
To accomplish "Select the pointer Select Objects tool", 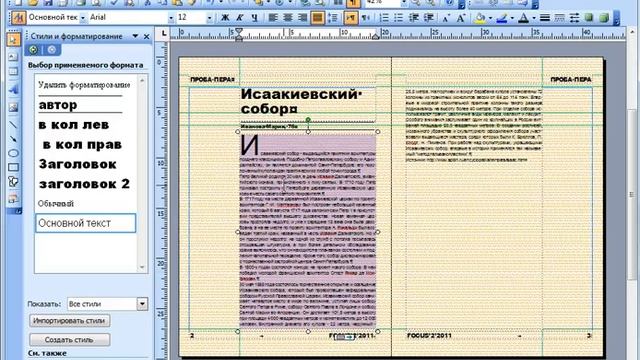I will click(x=13, y=40).
